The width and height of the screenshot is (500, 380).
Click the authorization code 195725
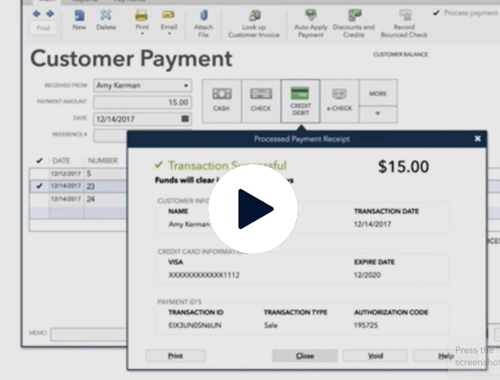click(366, 325)
